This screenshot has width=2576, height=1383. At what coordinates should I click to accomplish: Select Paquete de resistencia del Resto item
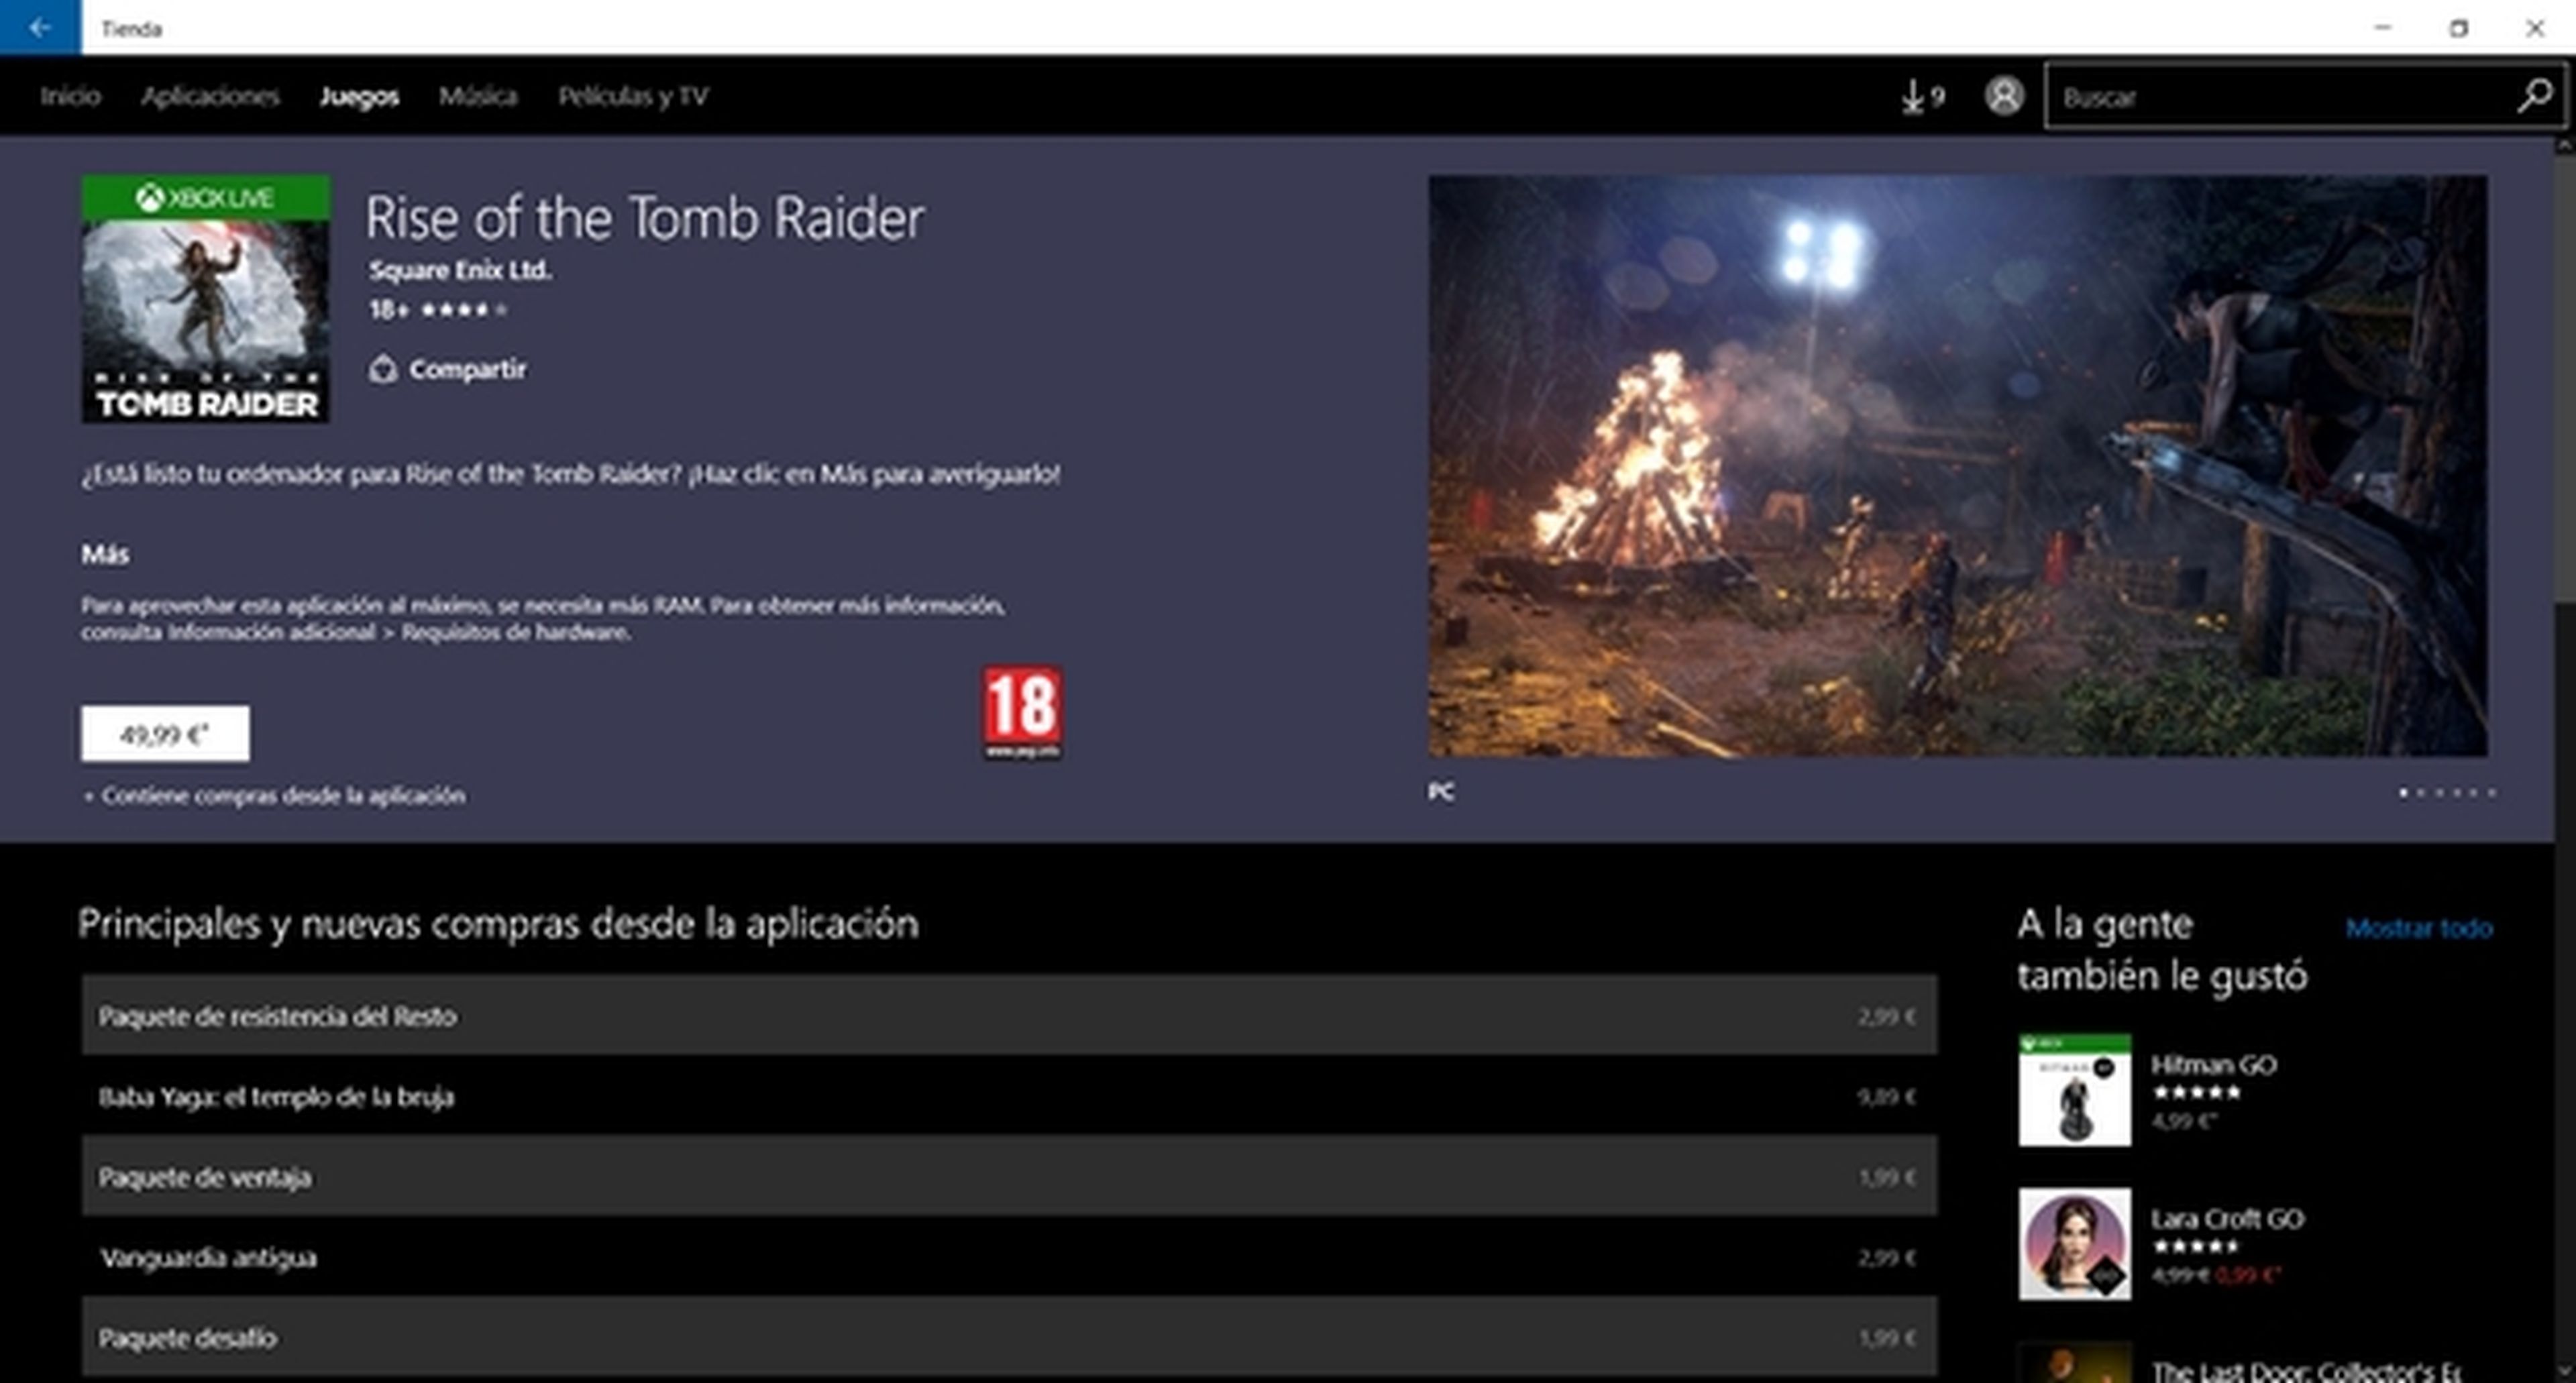[1009, 1015]
